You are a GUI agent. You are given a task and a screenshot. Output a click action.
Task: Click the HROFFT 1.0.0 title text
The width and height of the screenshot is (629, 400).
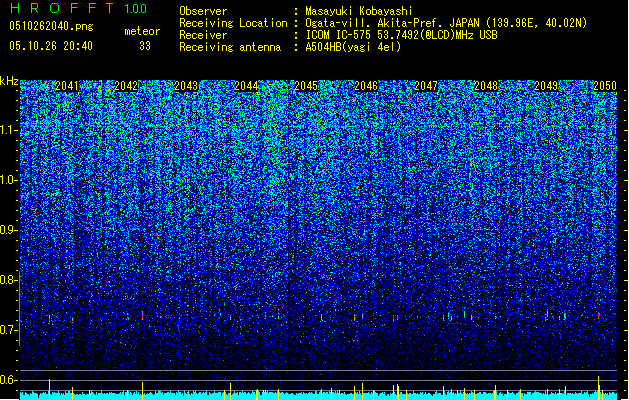coord(78,8)
